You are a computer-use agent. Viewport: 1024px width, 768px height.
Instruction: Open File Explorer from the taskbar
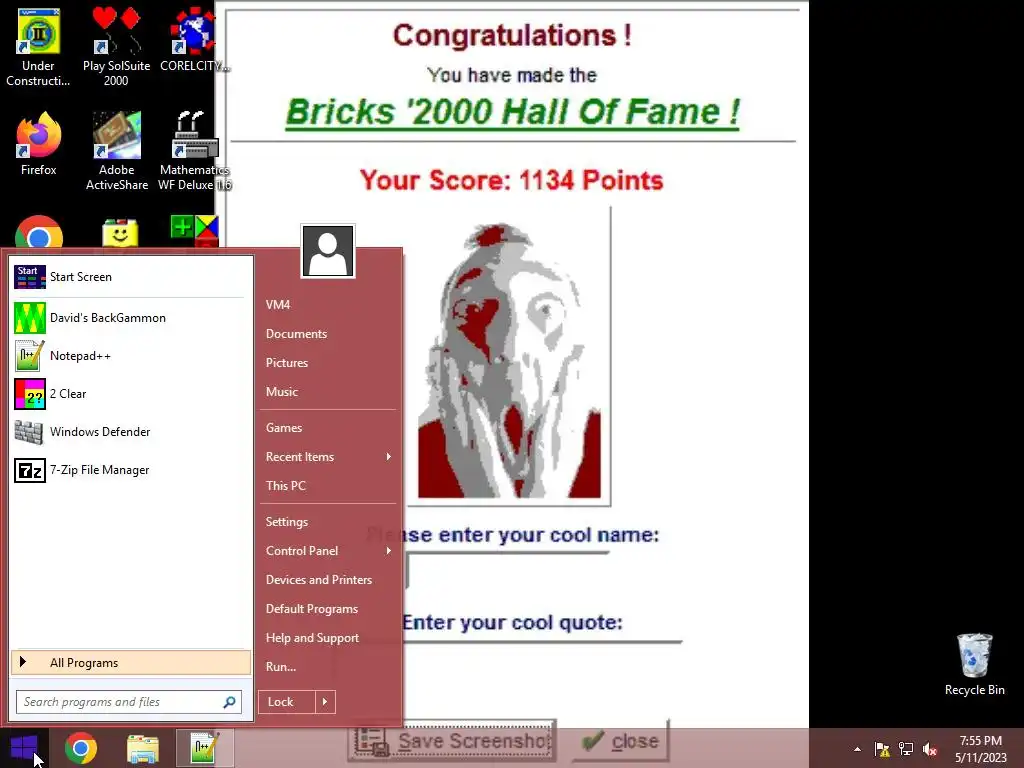click(142, 748)
